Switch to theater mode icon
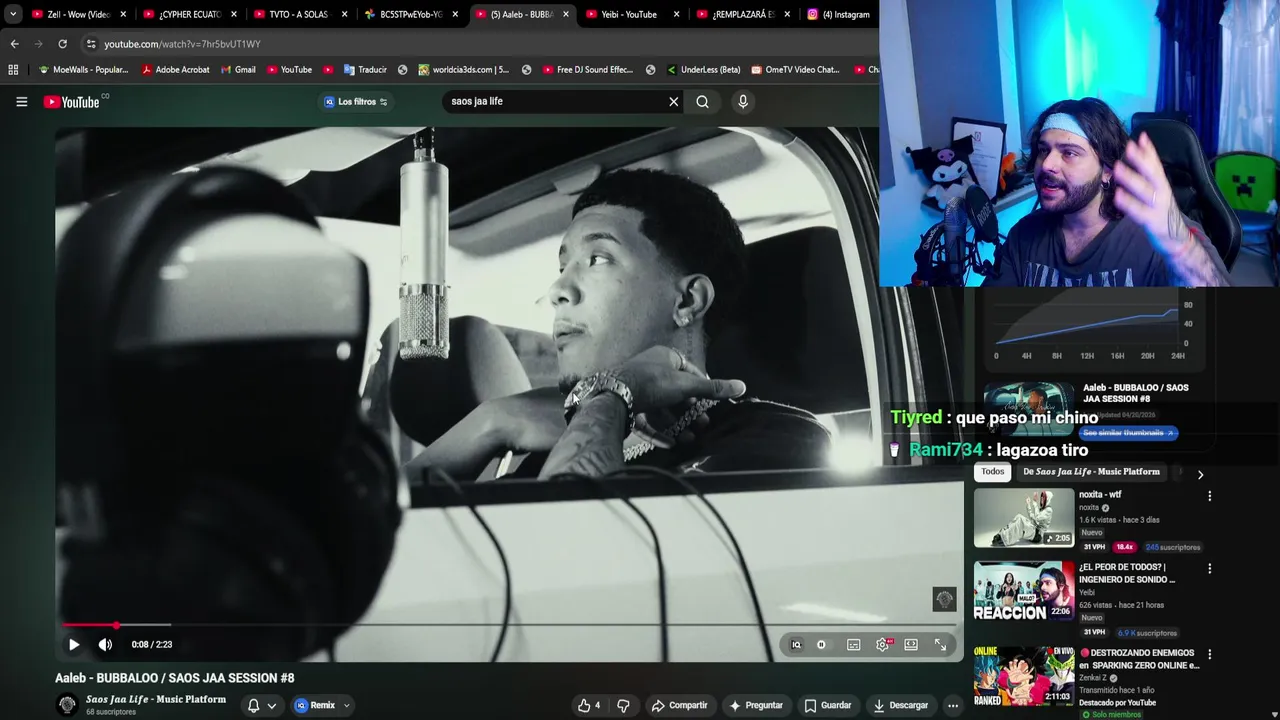 point(911,645)
